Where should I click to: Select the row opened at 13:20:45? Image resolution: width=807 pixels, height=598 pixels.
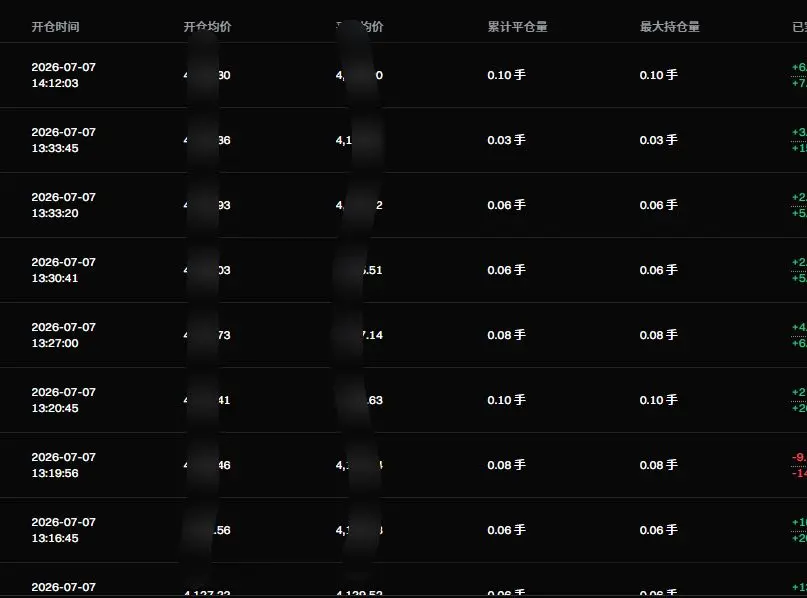[x=404, y=400]
